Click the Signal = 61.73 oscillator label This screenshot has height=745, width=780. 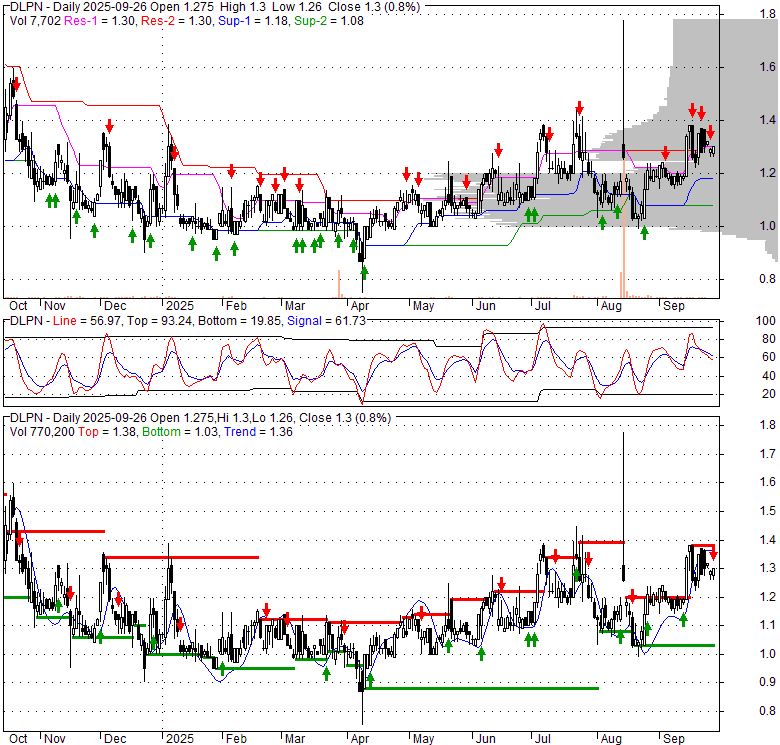click(326, 321)
